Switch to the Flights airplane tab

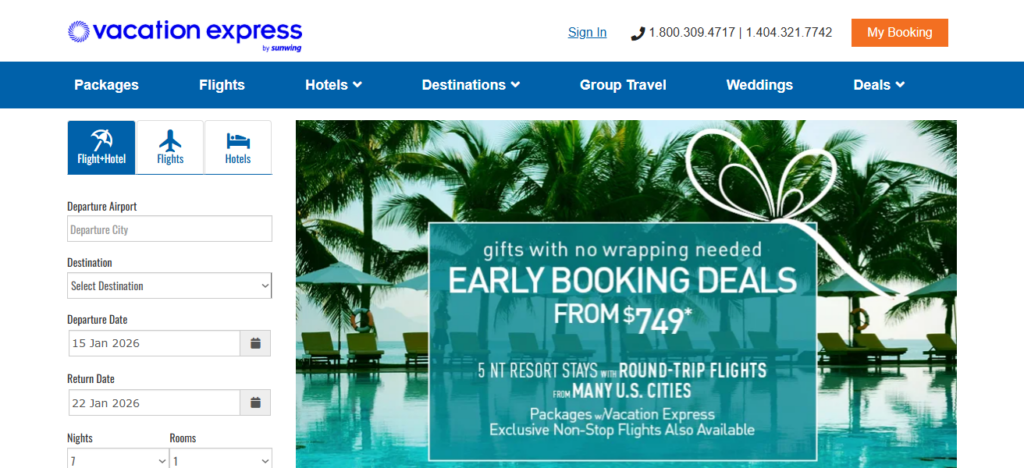[170, 148]
